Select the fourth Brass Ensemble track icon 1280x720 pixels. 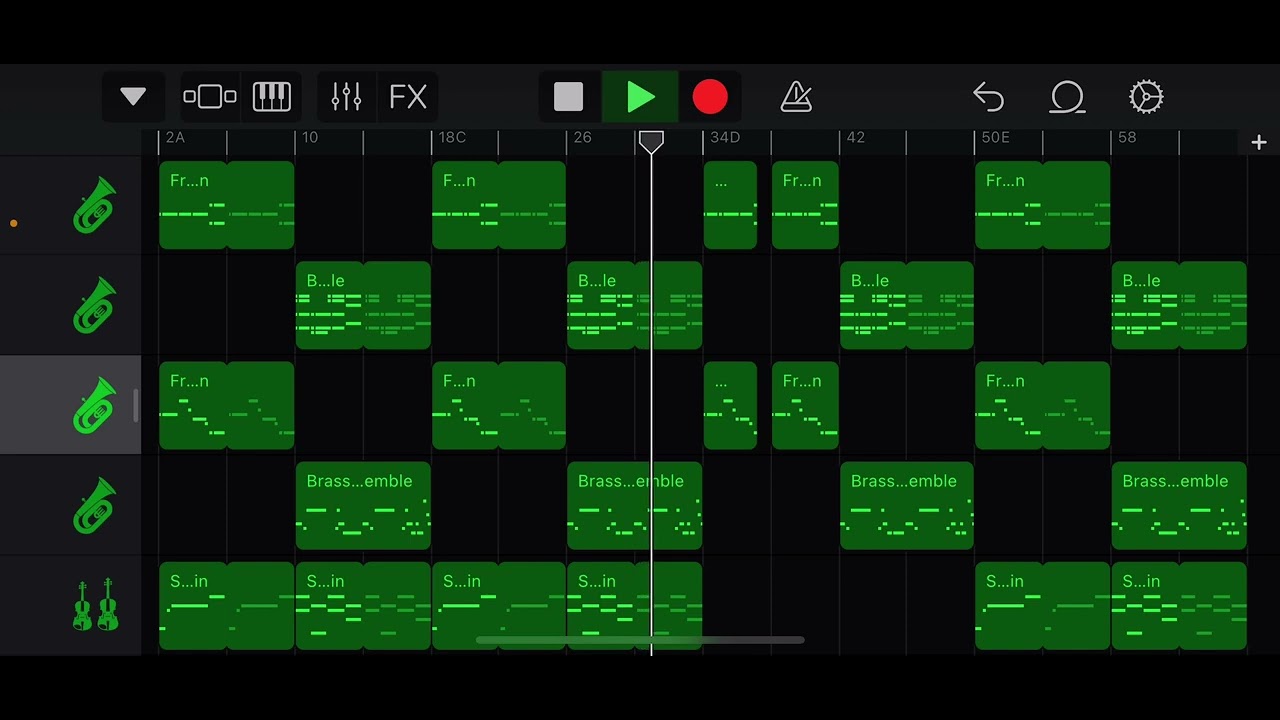[x=95, y=505]
